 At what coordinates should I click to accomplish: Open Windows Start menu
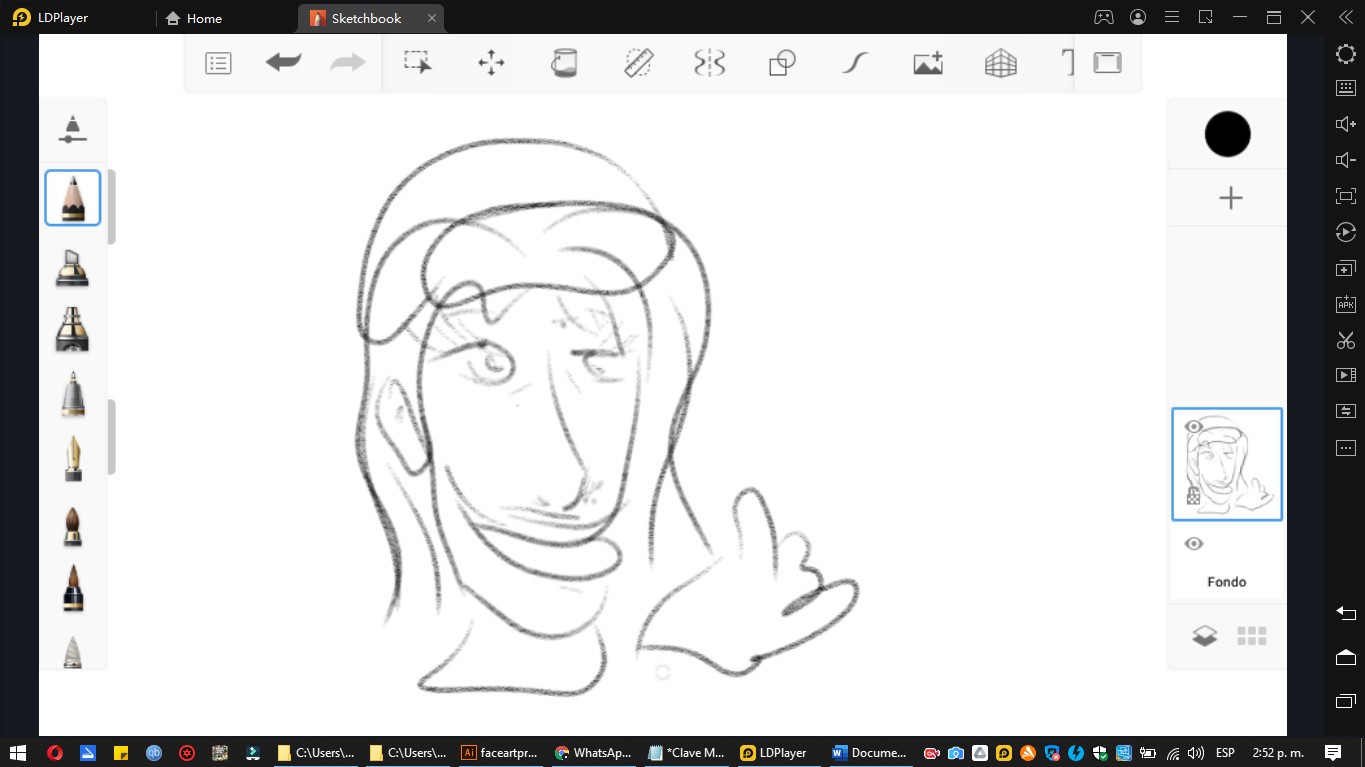point(17,753)
